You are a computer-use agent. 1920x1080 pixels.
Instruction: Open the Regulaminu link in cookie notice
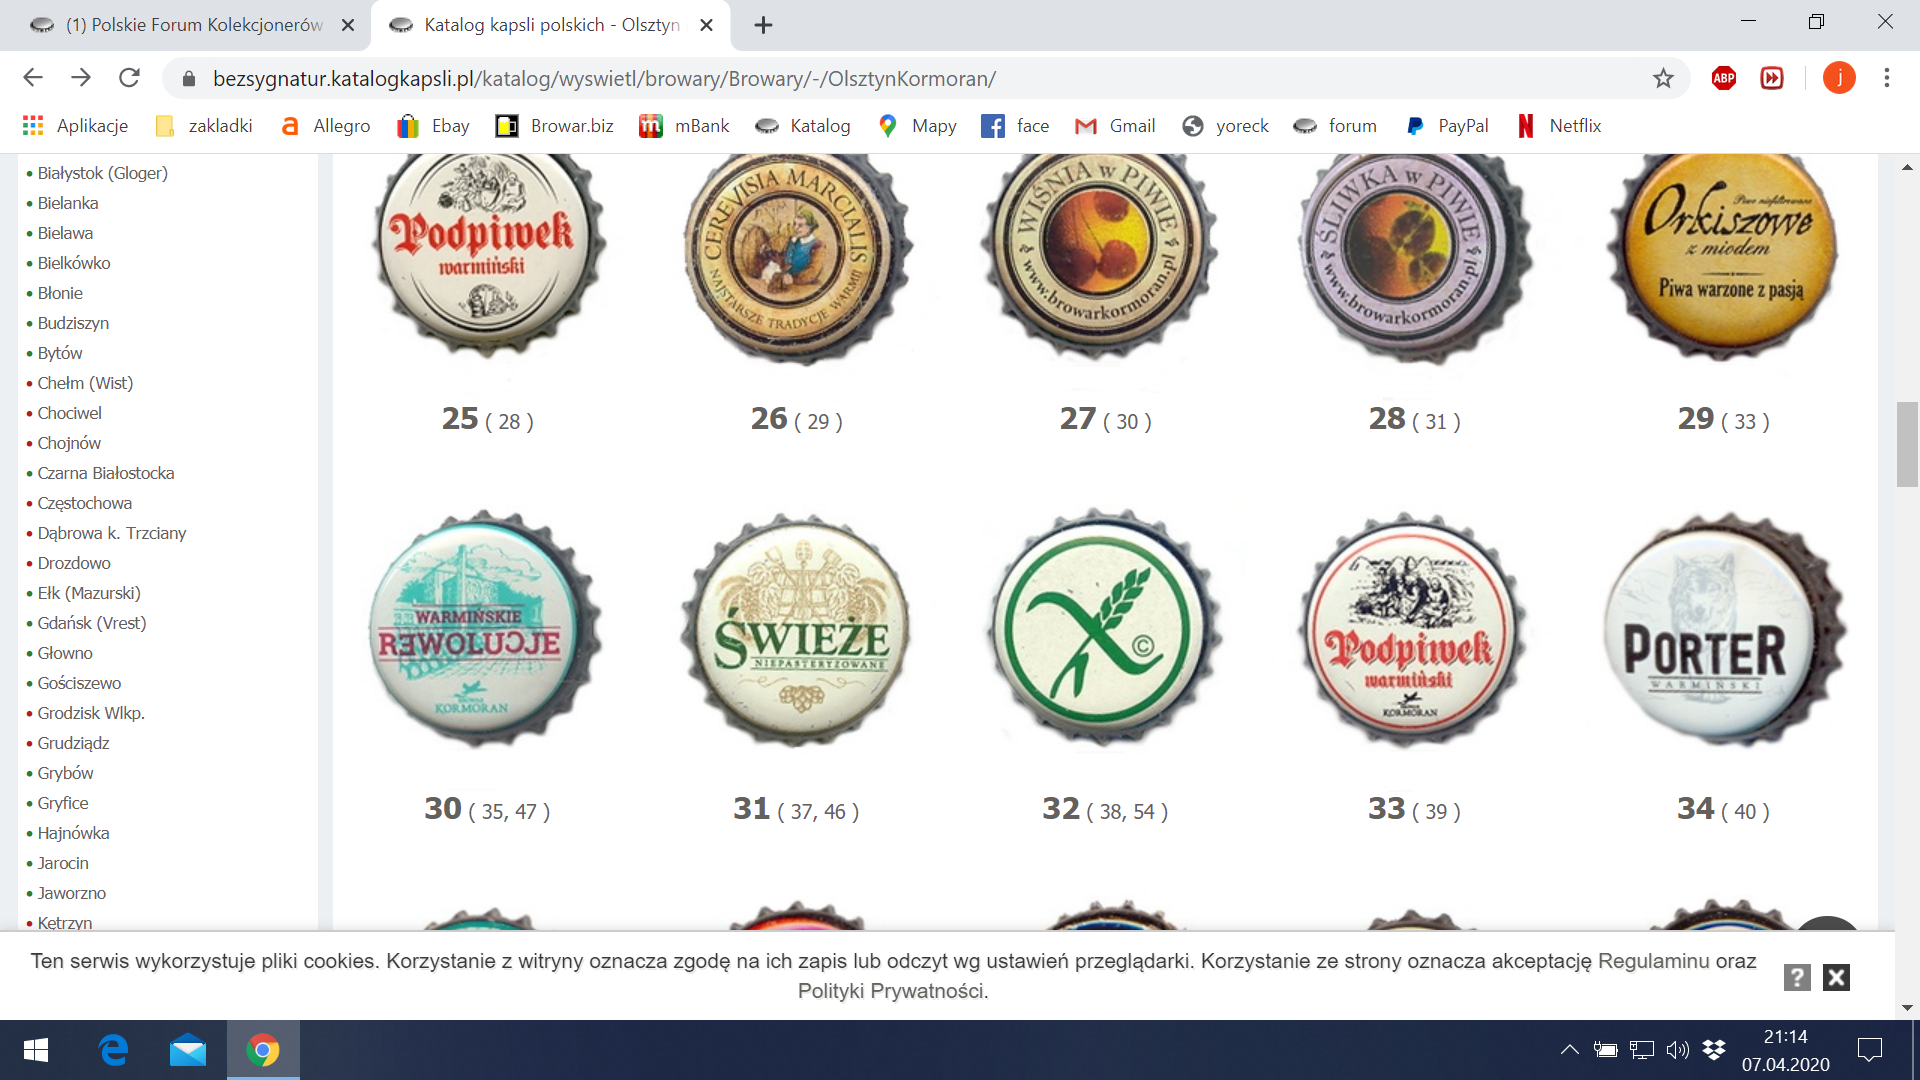pos(1653,961)
